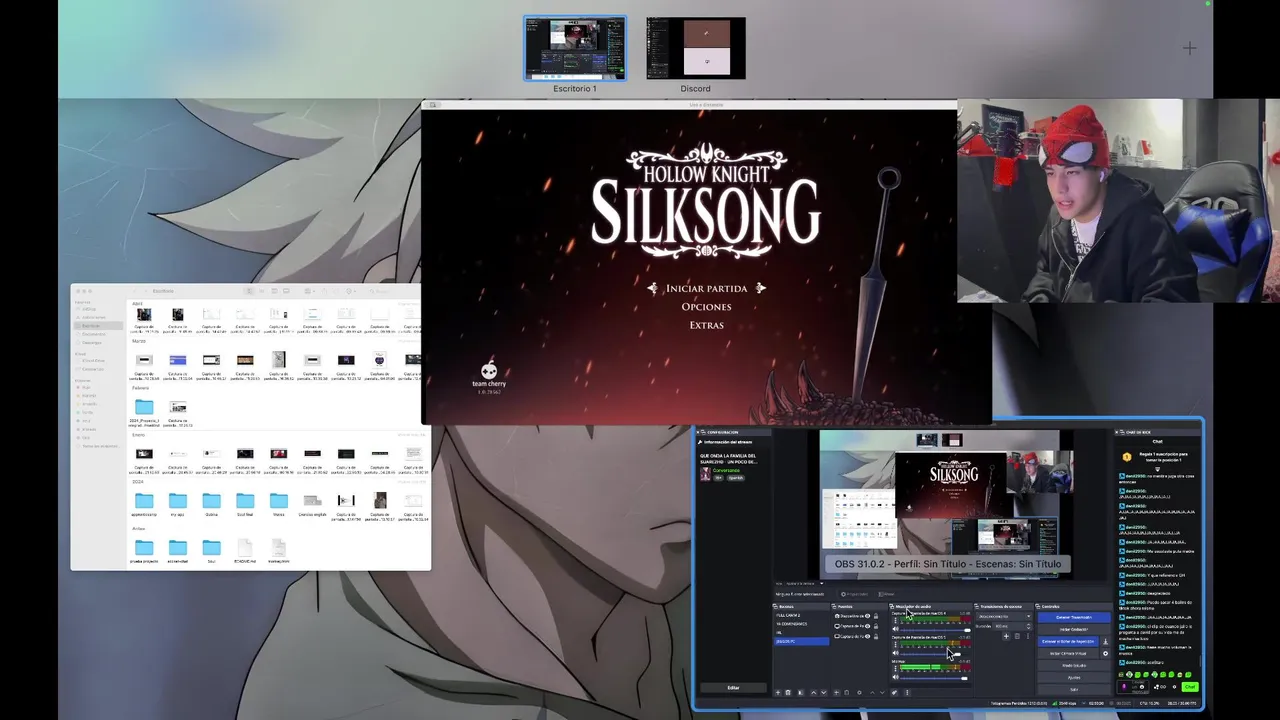Delete selected scene with Escenas trash icon

click(788, 692)
